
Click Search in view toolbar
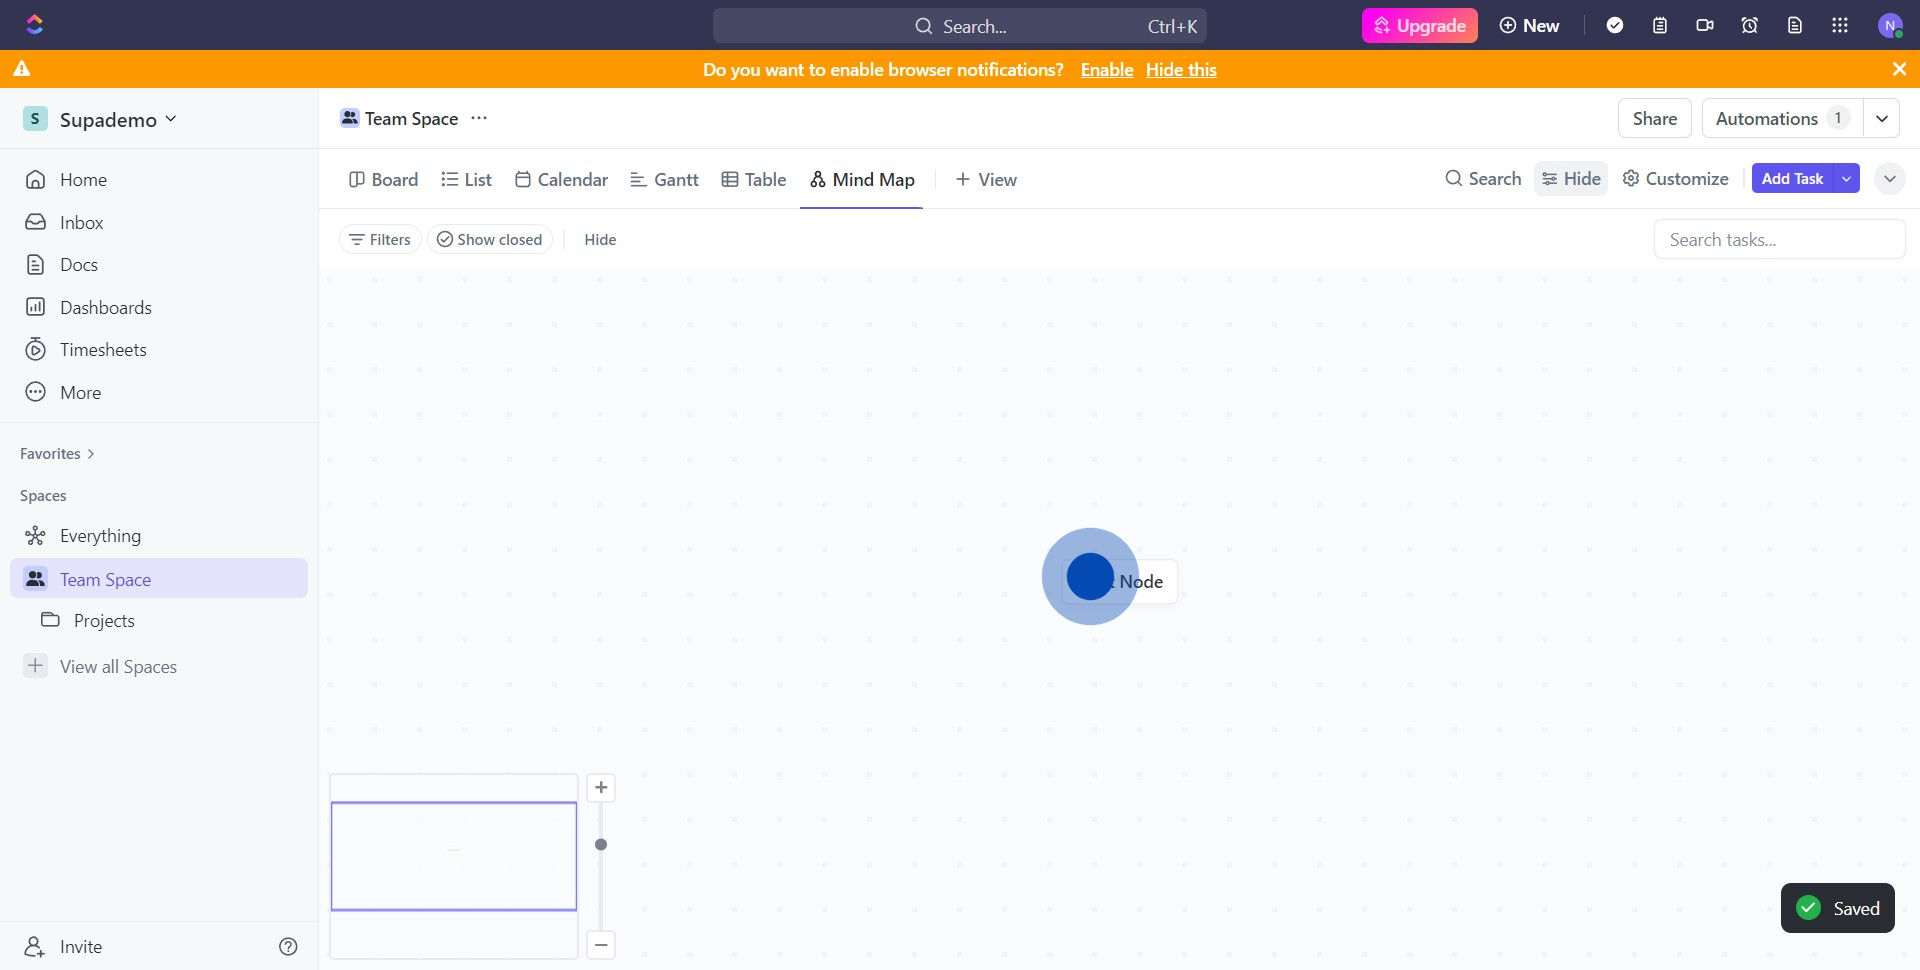(x=1483, y=179)
